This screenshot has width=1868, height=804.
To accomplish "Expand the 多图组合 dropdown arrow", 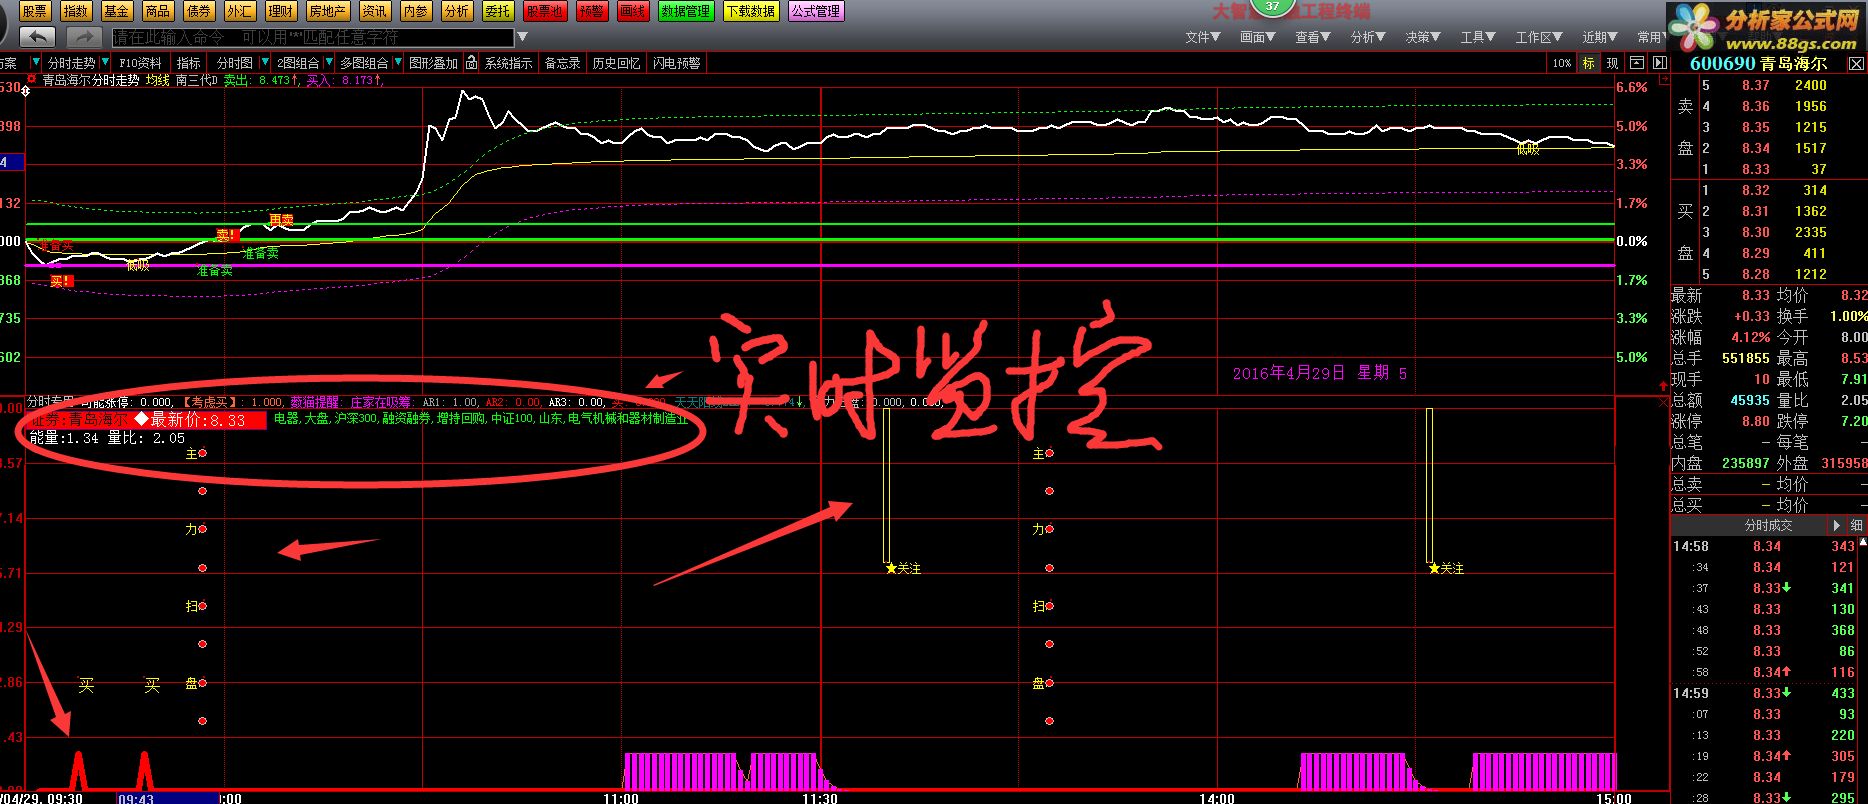I will [397, 63].
